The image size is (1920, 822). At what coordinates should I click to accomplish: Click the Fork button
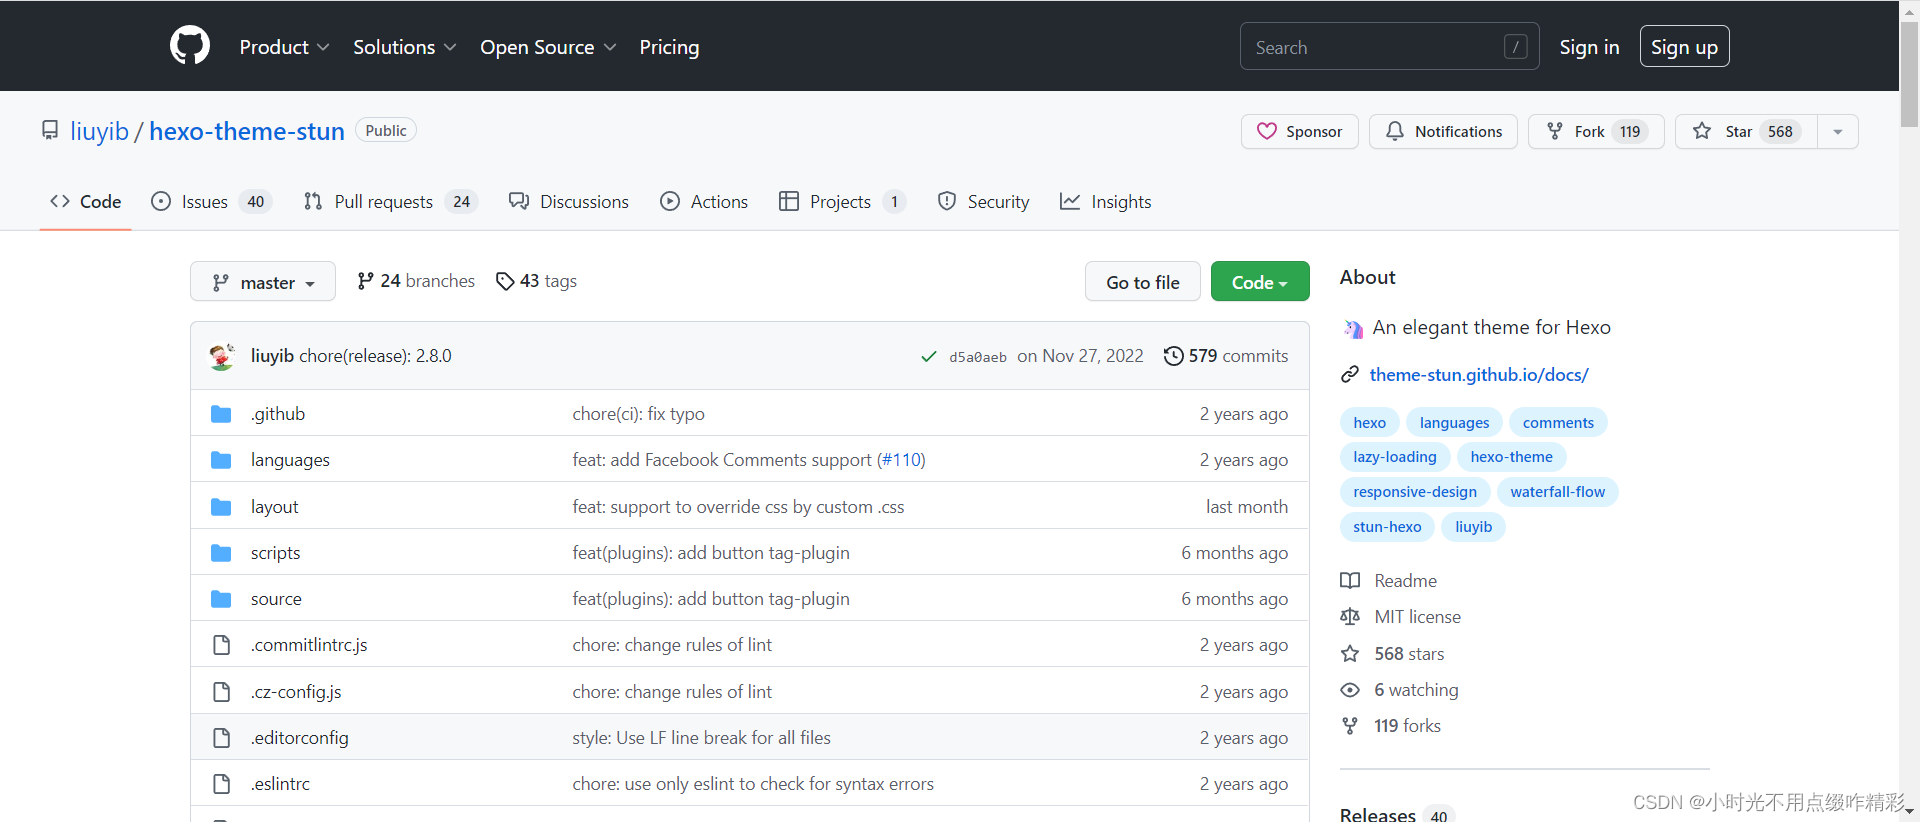(x=1596, y=132)
